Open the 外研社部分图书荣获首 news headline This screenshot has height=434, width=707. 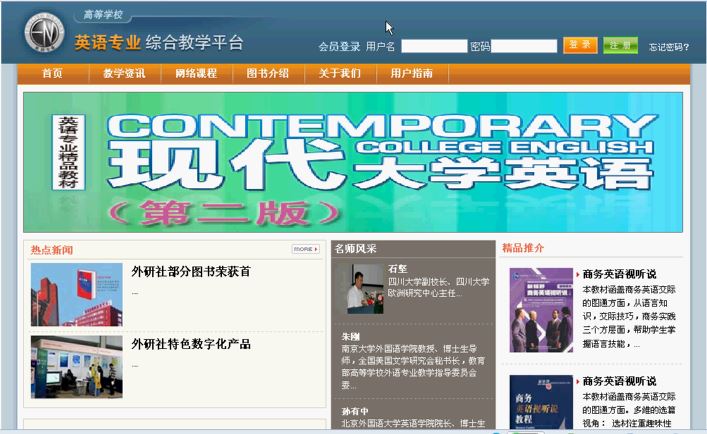pyautogui.click(x=191, y=271)
